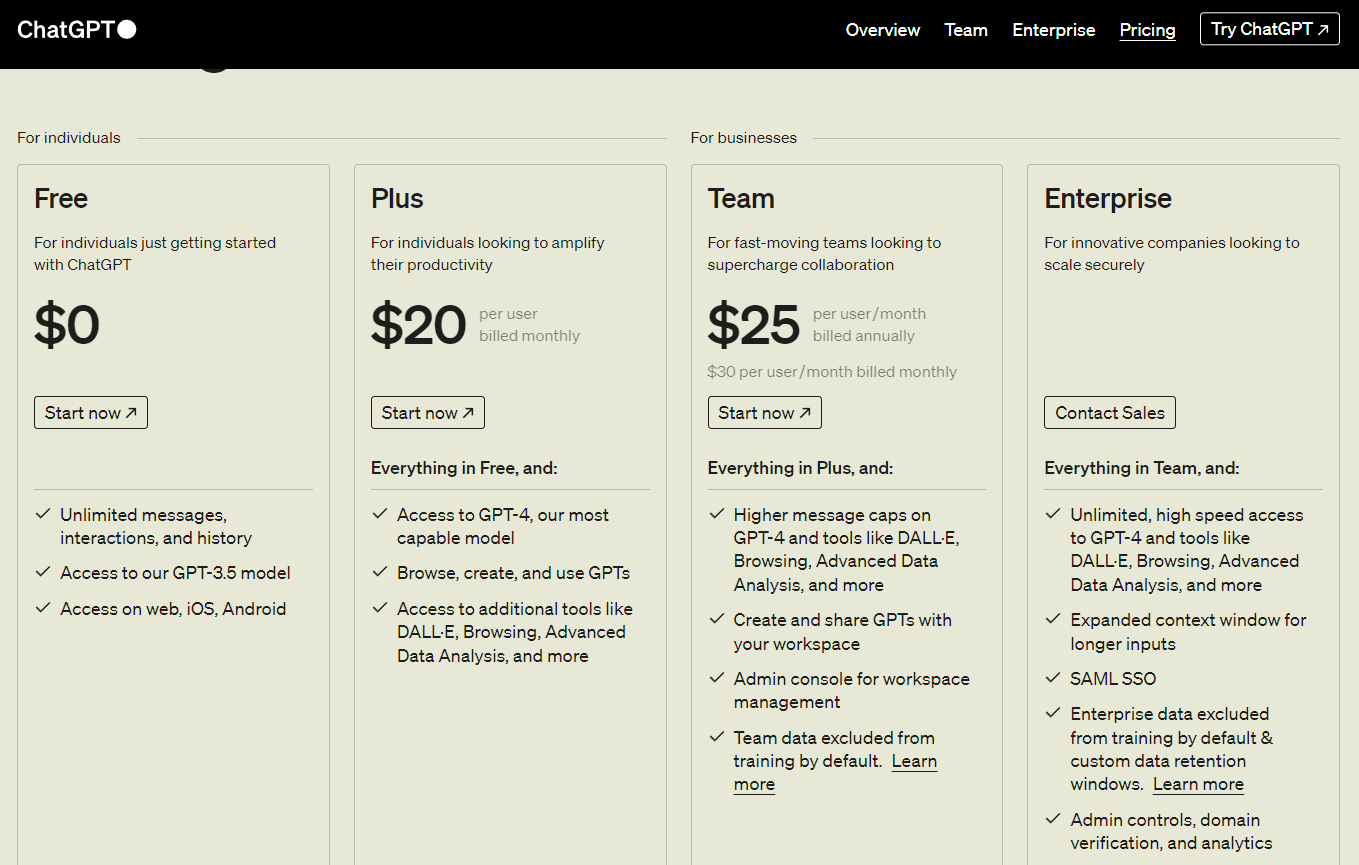Click the 'SAML SSO' feature

click(x=1113, y=679)
